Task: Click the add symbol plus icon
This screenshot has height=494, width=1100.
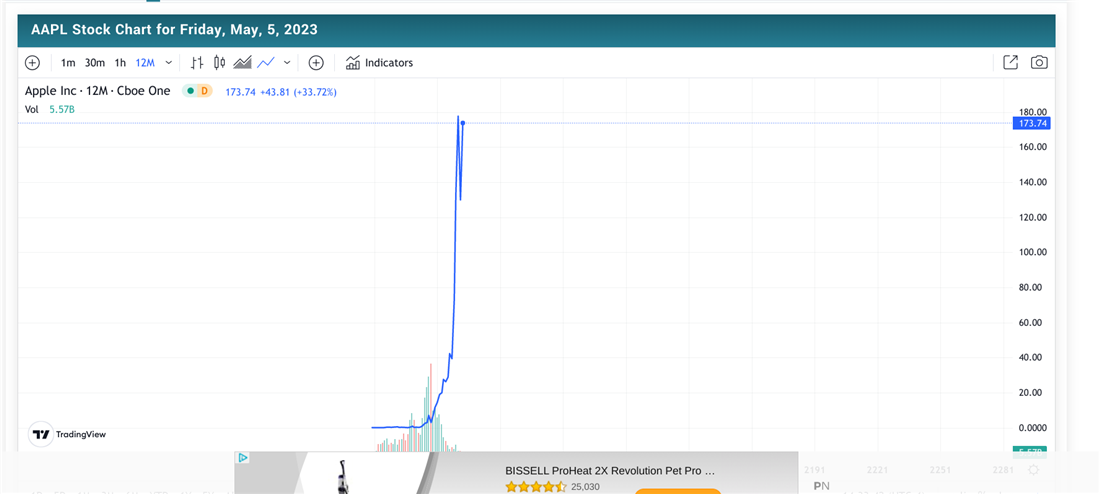Action: (x=32, y=63)
